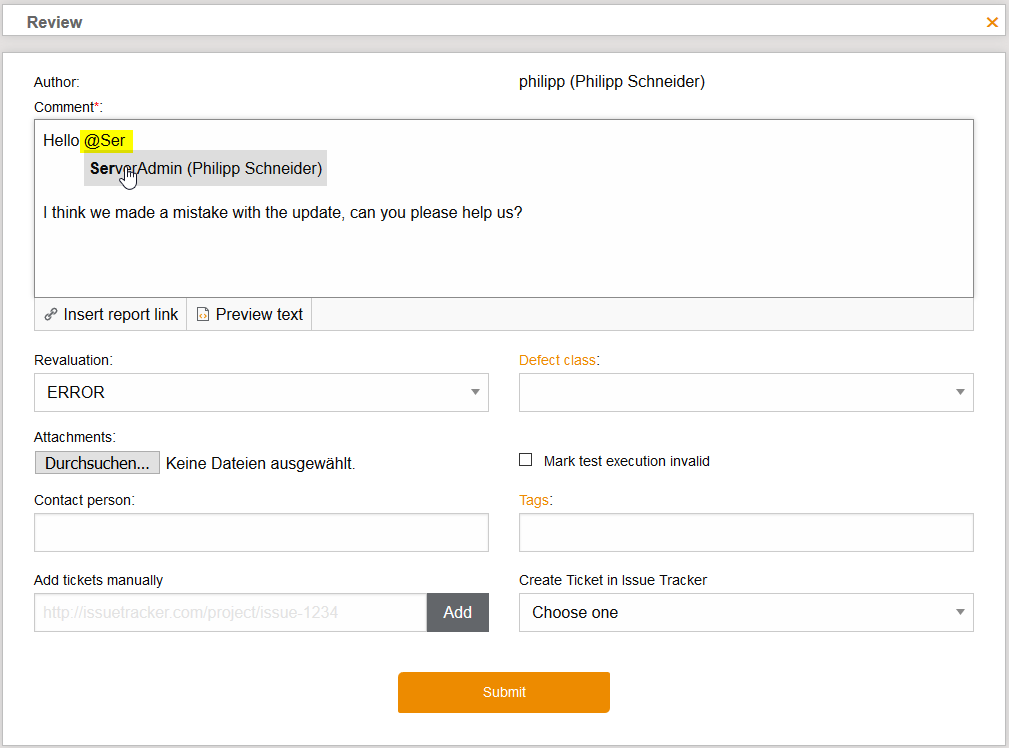Close the Review dialog with the X icon
The height and width of the screenshot is (748, 1009).
(x=992, y=22)
